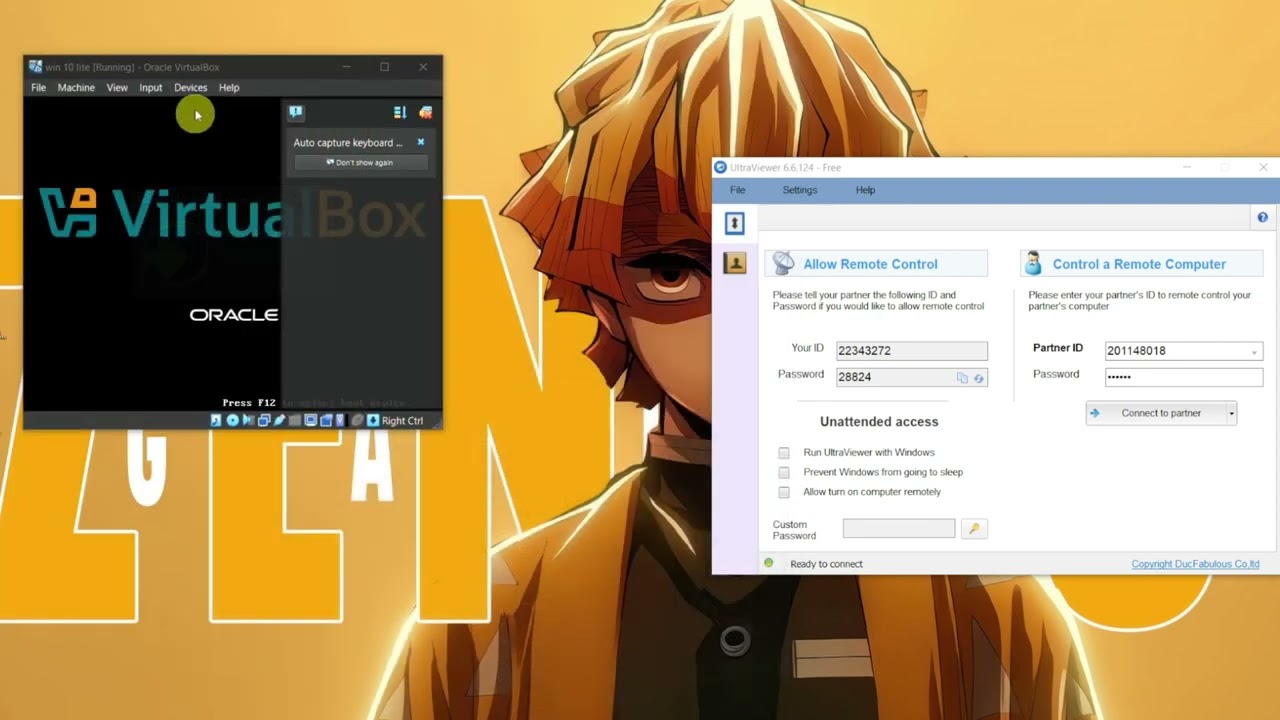Open the Devices menu in VirtualBox

190,88
